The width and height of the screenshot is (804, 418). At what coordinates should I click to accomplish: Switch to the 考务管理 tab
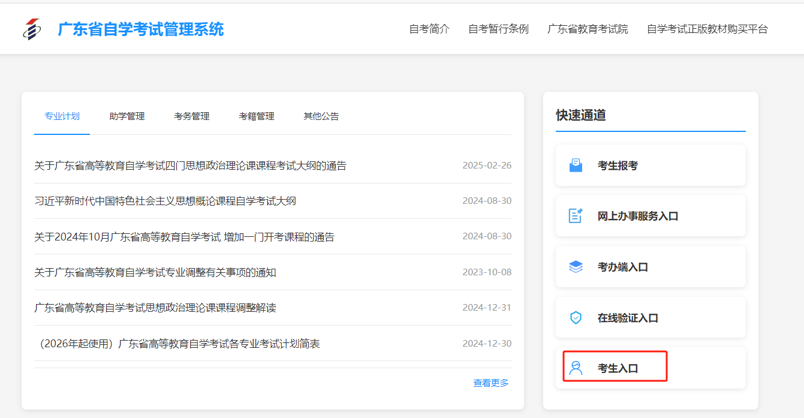192,116
